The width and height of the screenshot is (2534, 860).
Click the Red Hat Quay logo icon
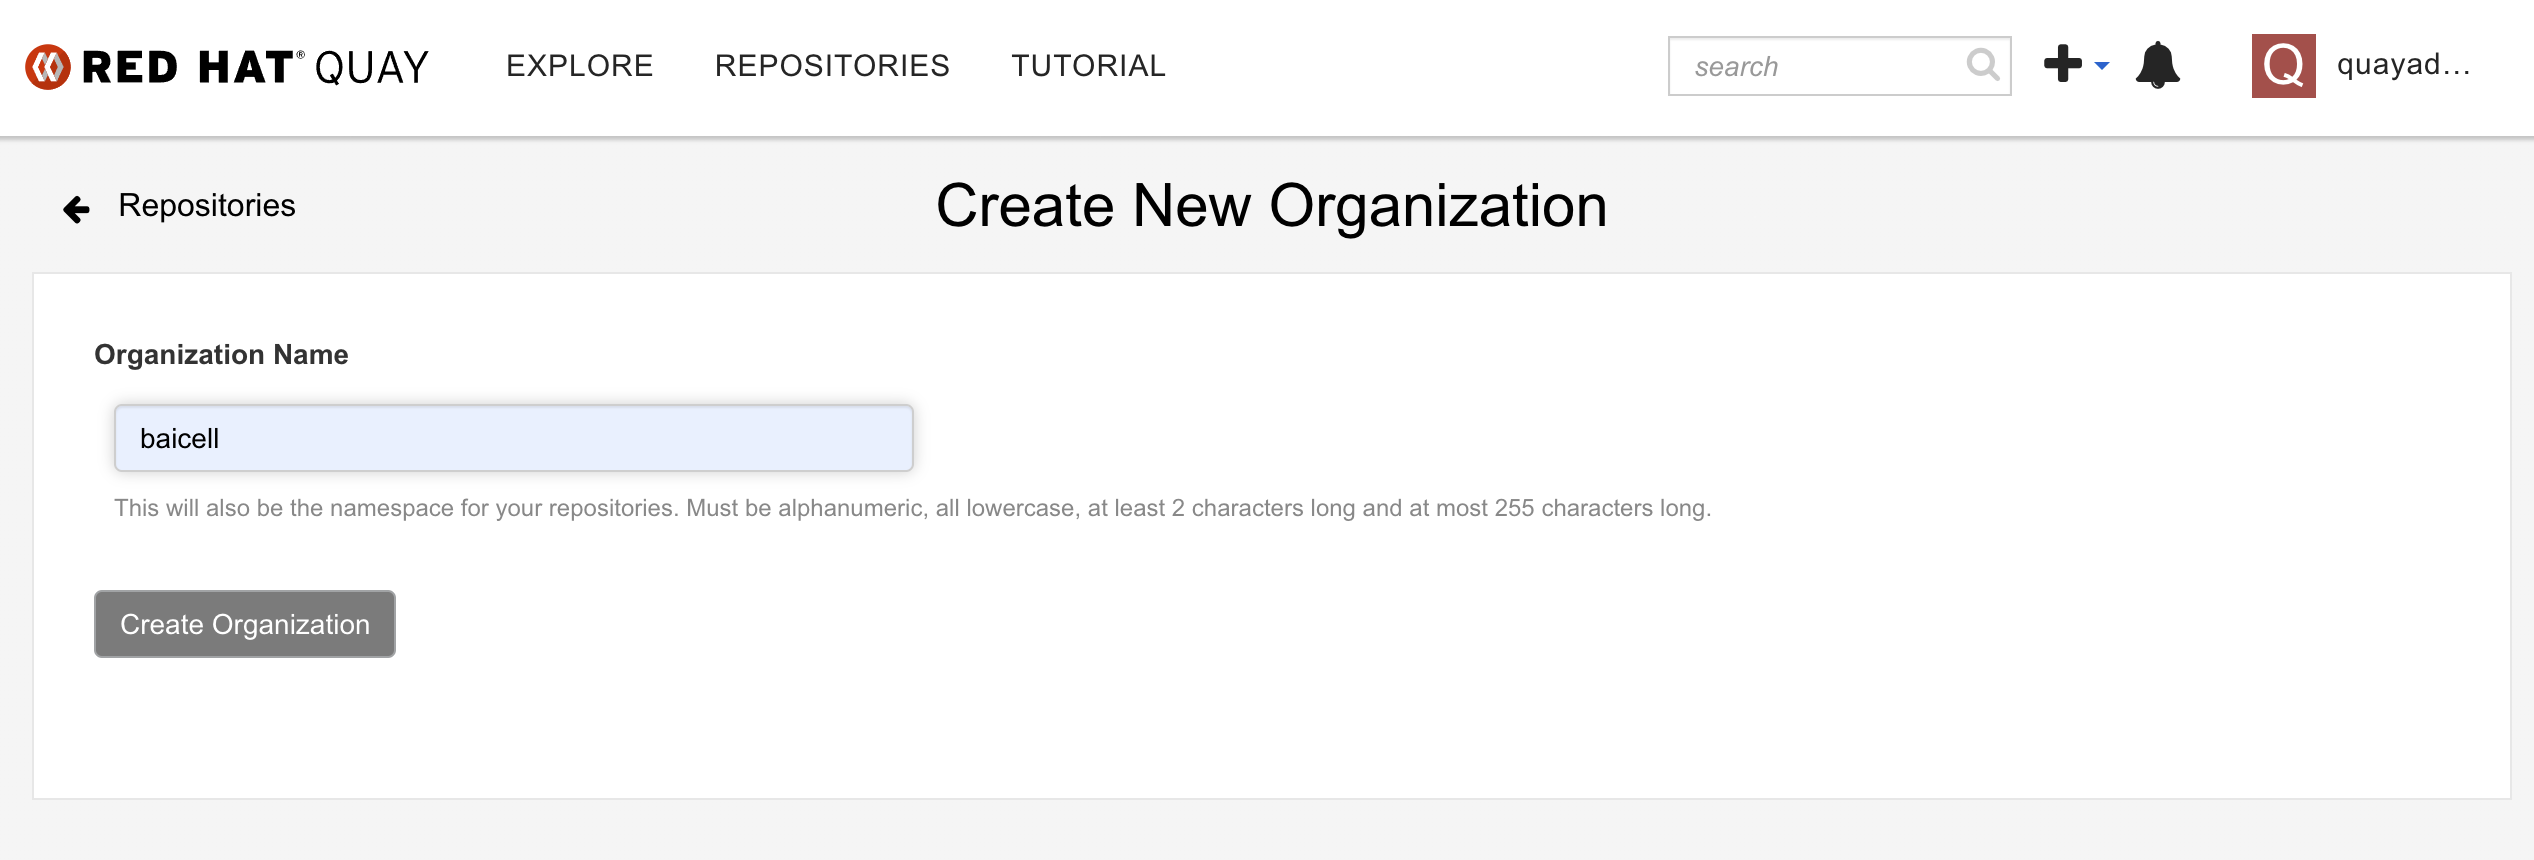point(48,67)
